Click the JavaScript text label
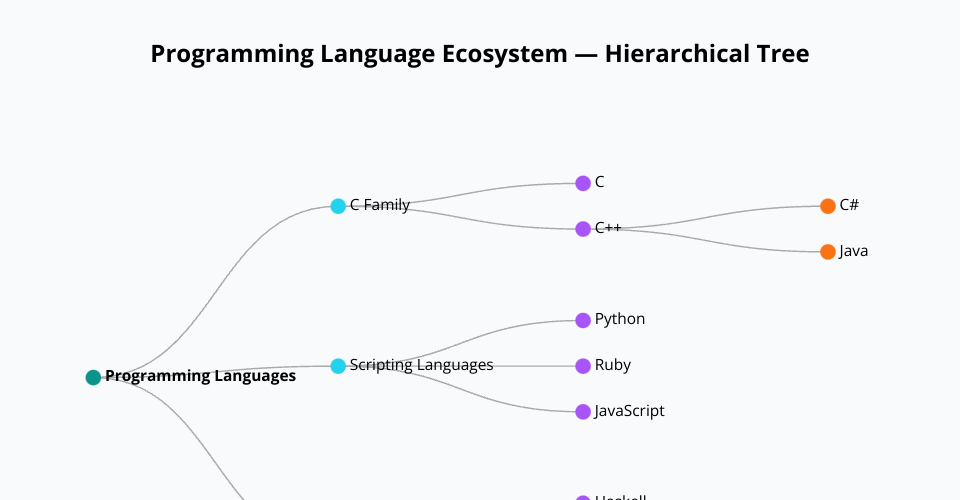This screenshot has height=500, width=960. pos(629,411)
